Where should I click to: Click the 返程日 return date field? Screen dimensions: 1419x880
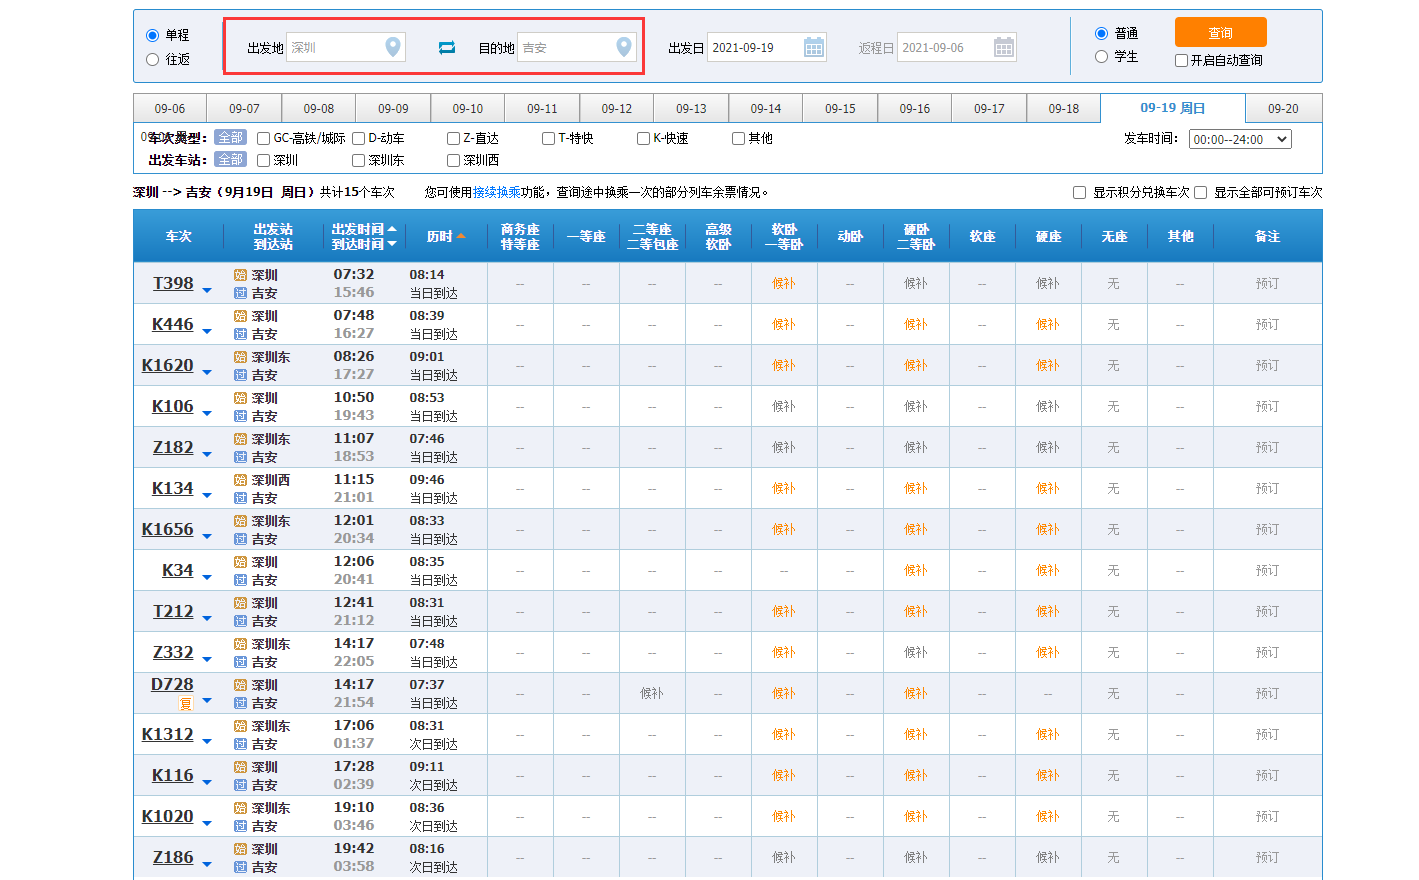(956, 47)
